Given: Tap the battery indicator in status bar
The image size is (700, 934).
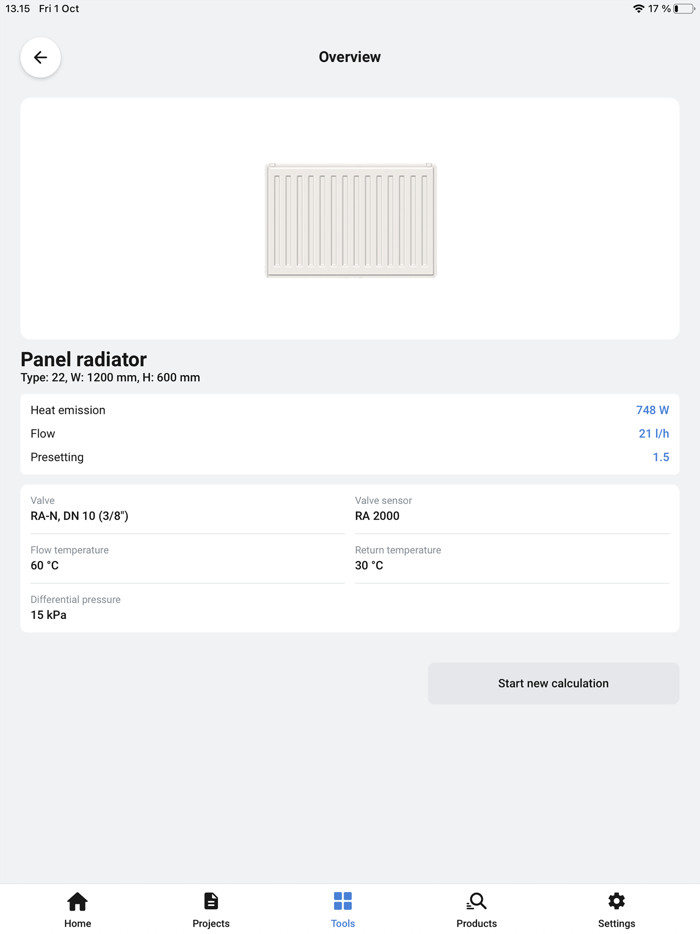Looking at the screenshot, I should pos(682,8).
